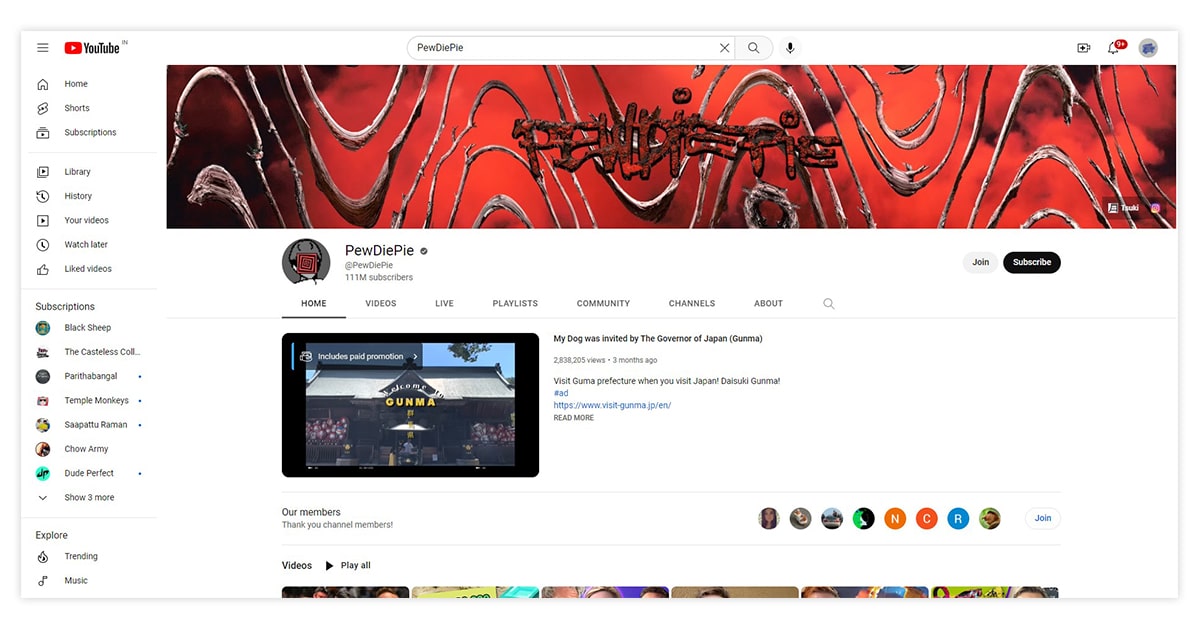The image size is (1200, 630).
Task: Play the Gunma featured video
Action: 410,410
